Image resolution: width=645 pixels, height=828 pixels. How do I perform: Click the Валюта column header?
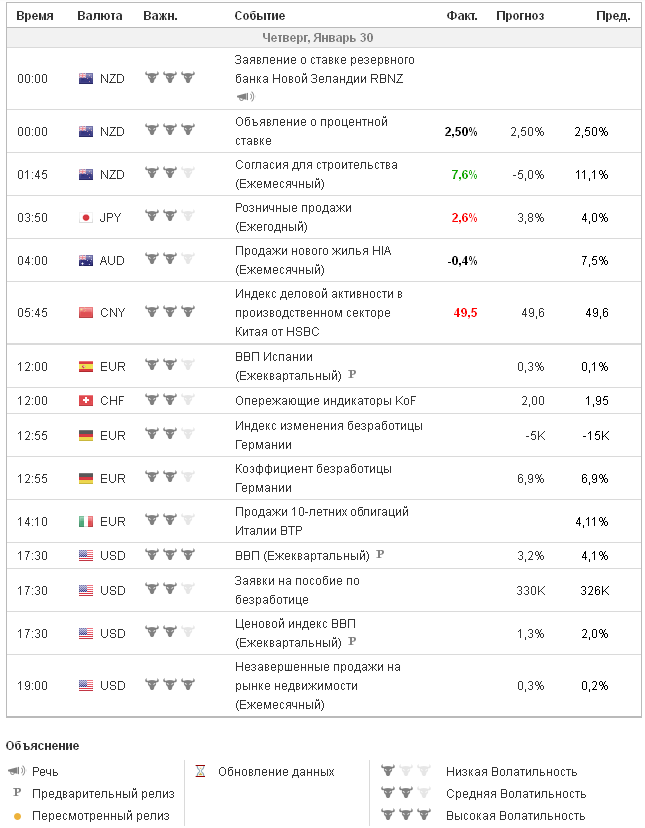(100, 16)
